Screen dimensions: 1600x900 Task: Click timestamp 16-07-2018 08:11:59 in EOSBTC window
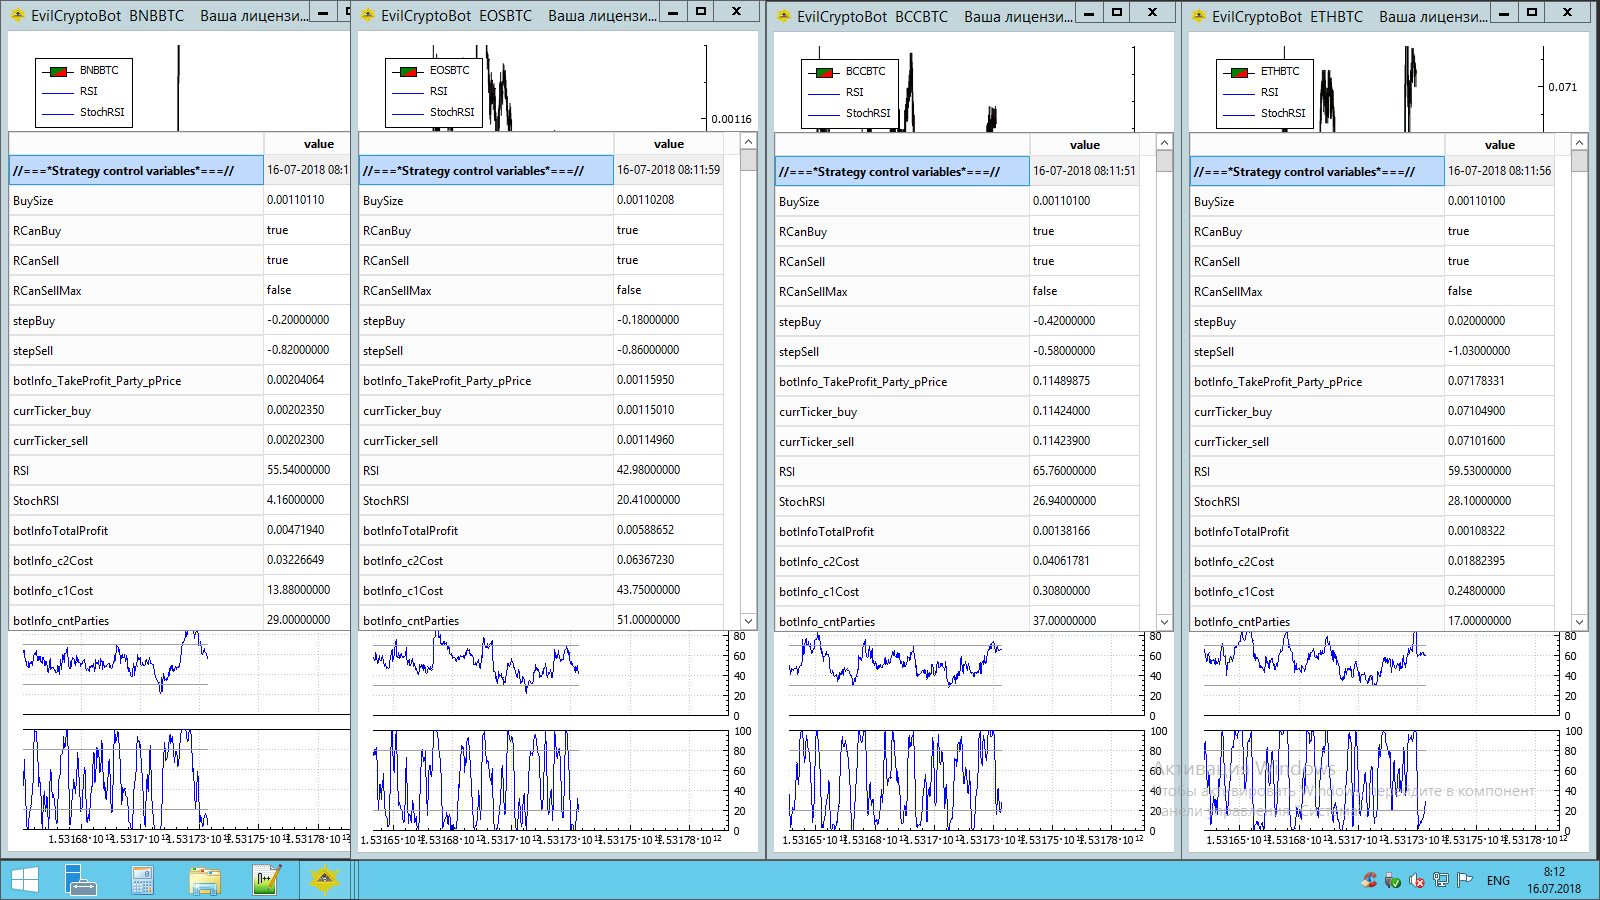coord(668,170)
